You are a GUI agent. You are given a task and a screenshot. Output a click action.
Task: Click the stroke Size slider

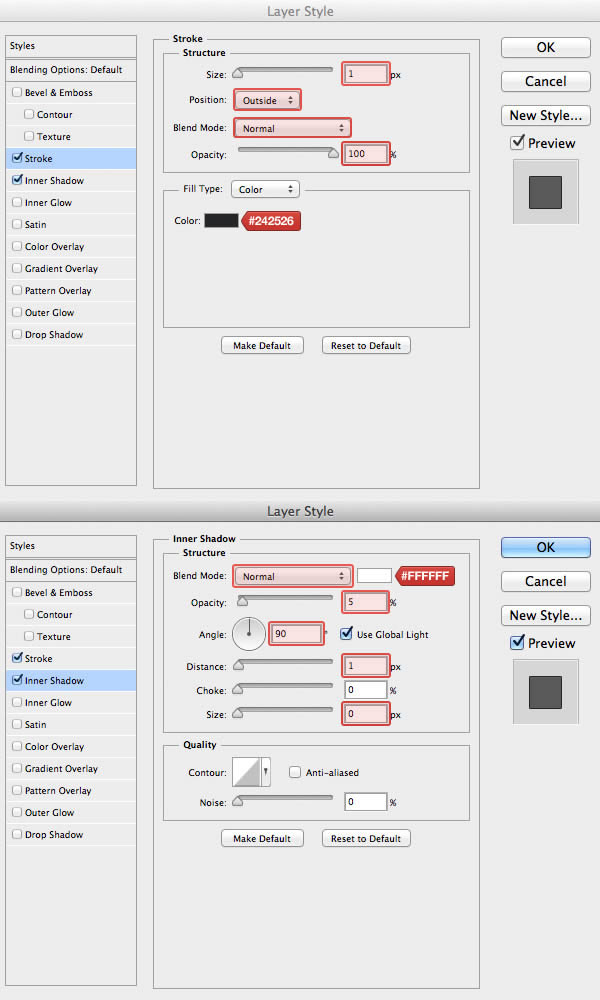tap(284, 71)
